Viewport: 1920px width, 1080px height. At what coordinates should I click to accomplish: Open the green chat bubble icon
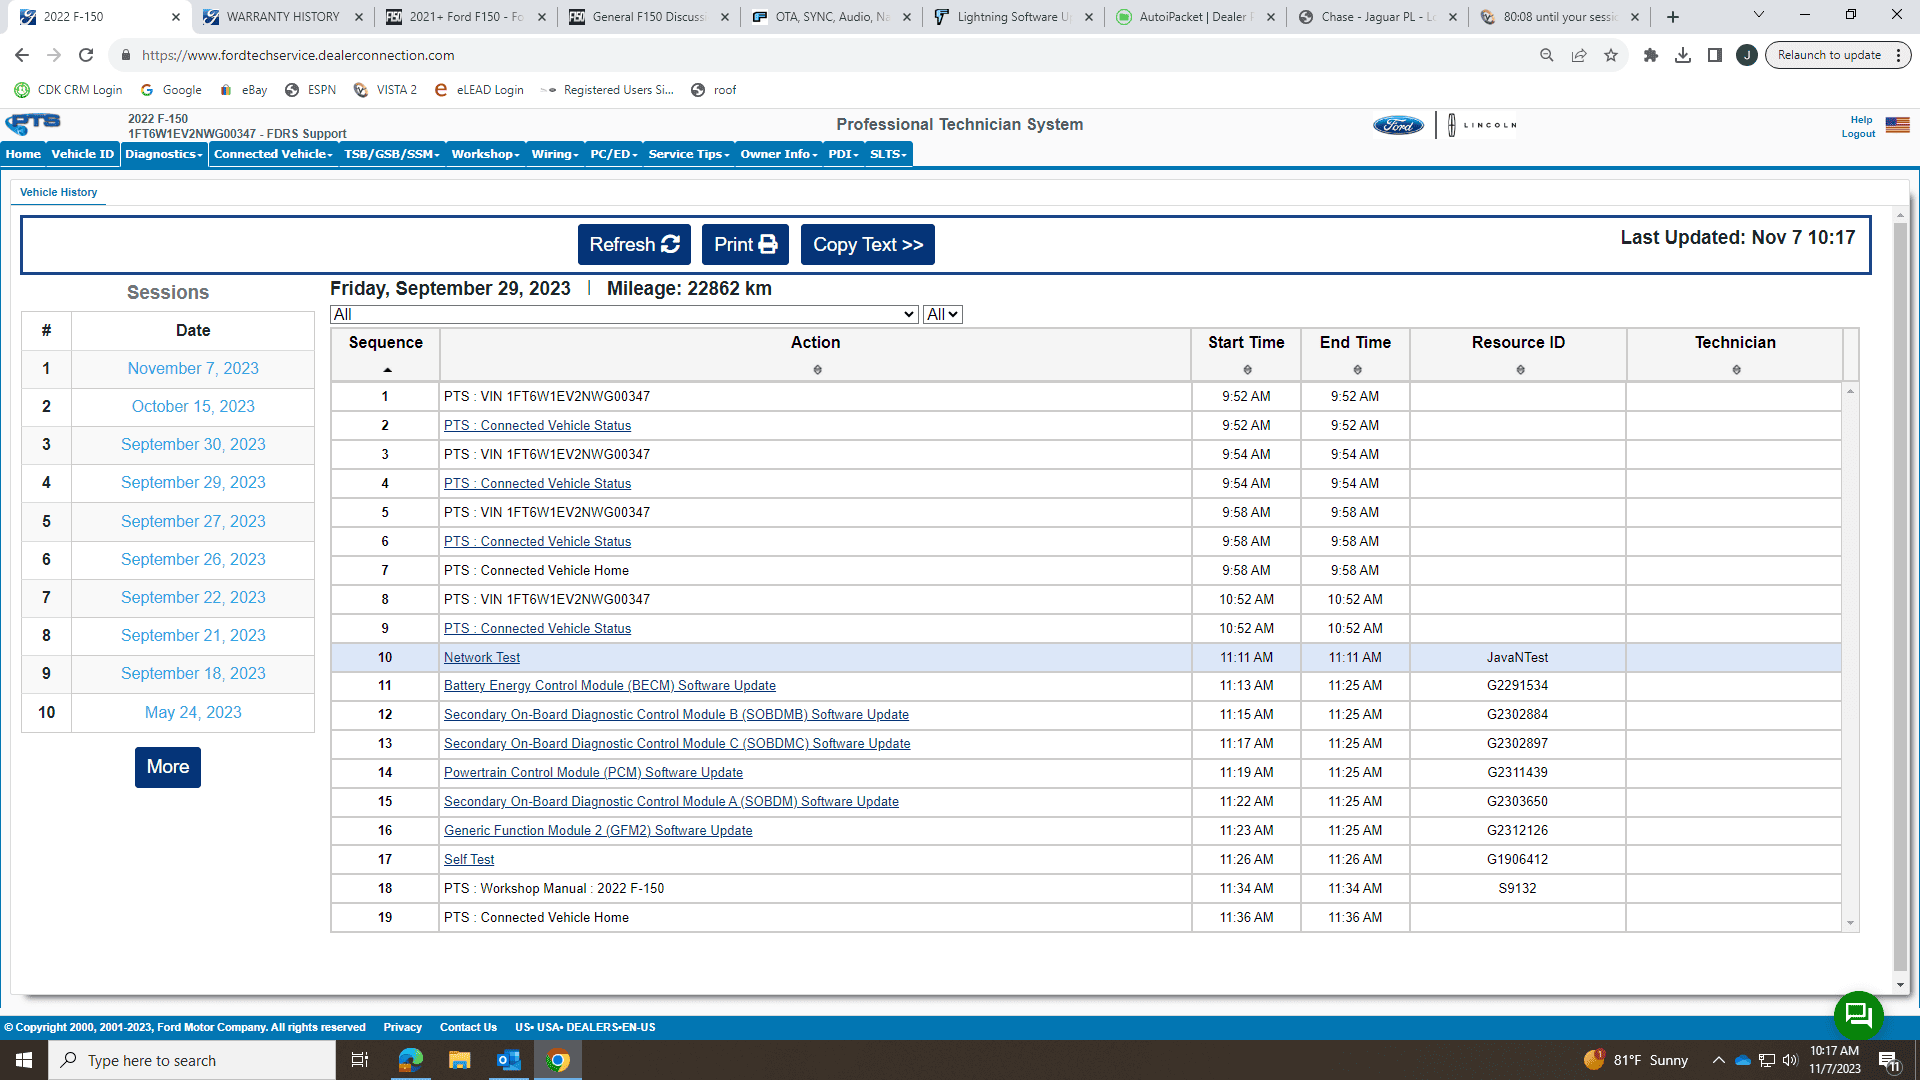1858,1016
